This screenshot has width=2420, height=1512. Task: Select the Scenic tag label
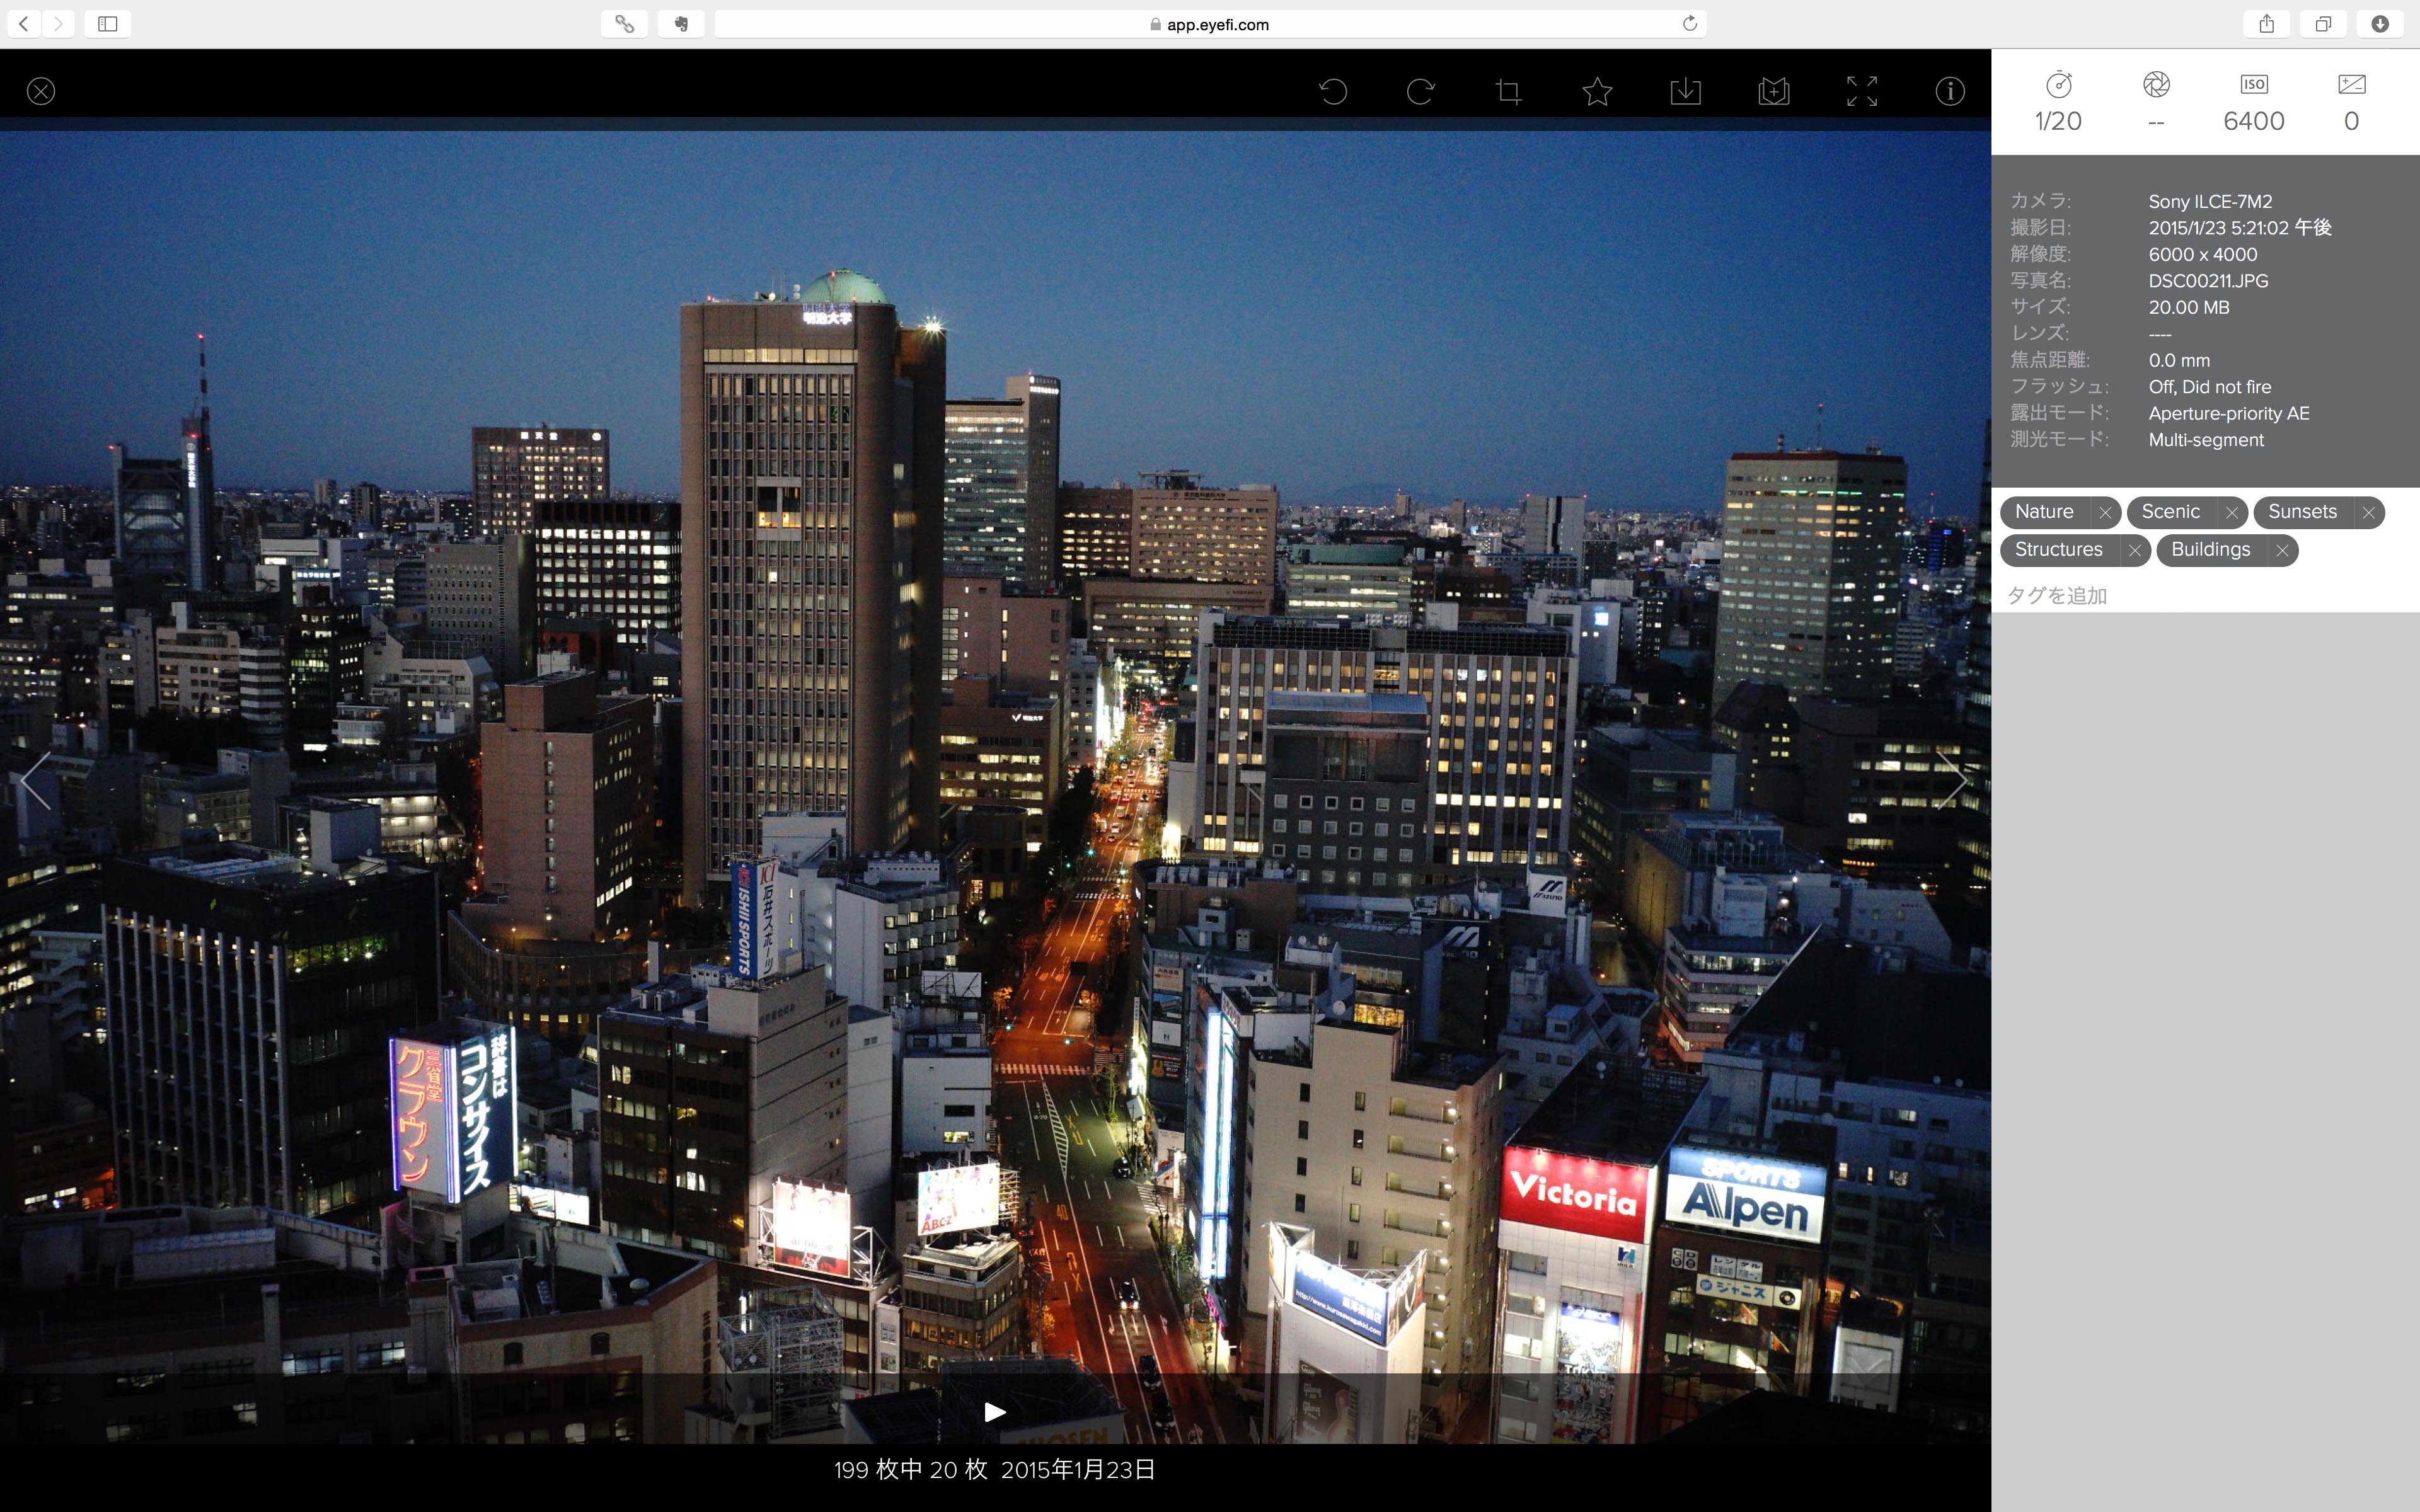[x=2170, y=512]
